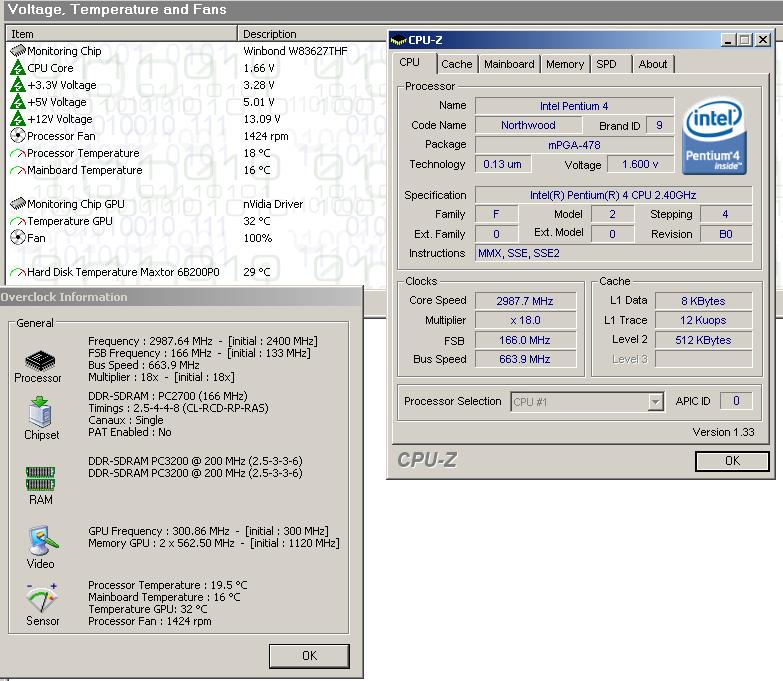Click the CPU Core voltage icon
Image resolution: width=783 pixels, height=681 pixels.
[x=18, y=67]
